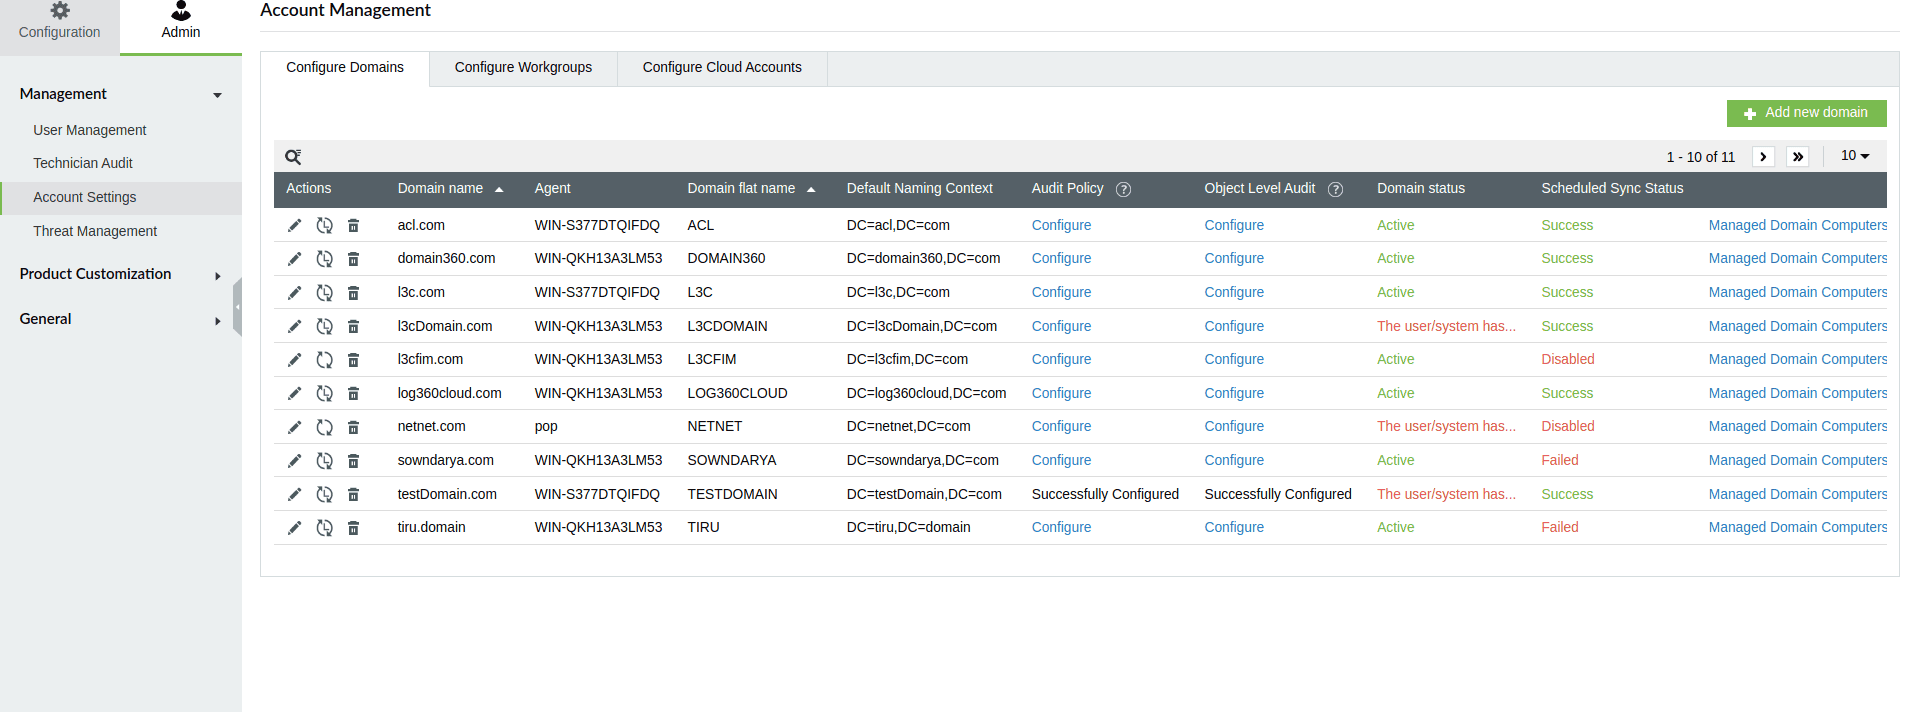Edit the l3cfim.com domain entry

click(294, 360)
